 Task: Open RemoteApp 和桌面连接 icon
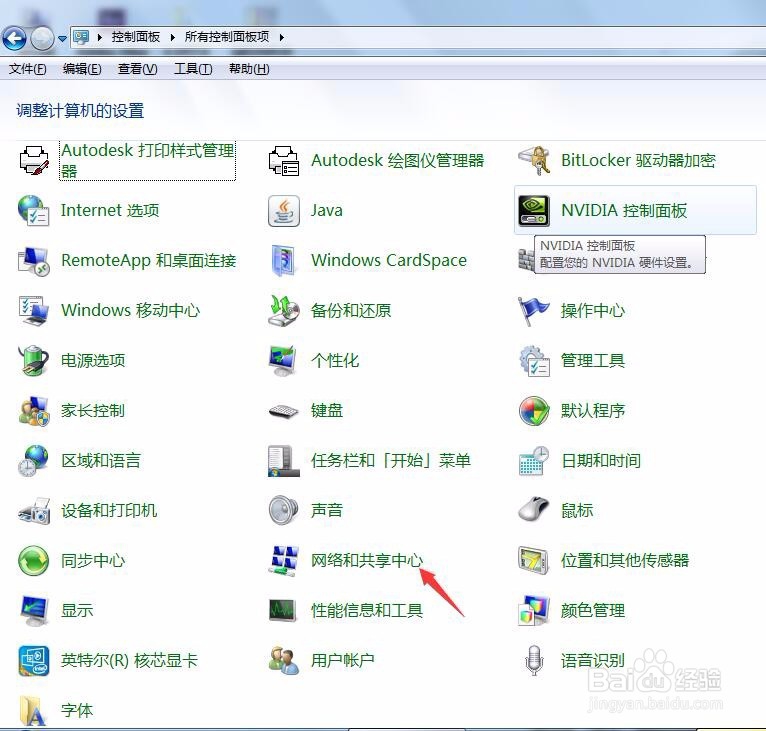pyautogui.click(x=34, y=260)
